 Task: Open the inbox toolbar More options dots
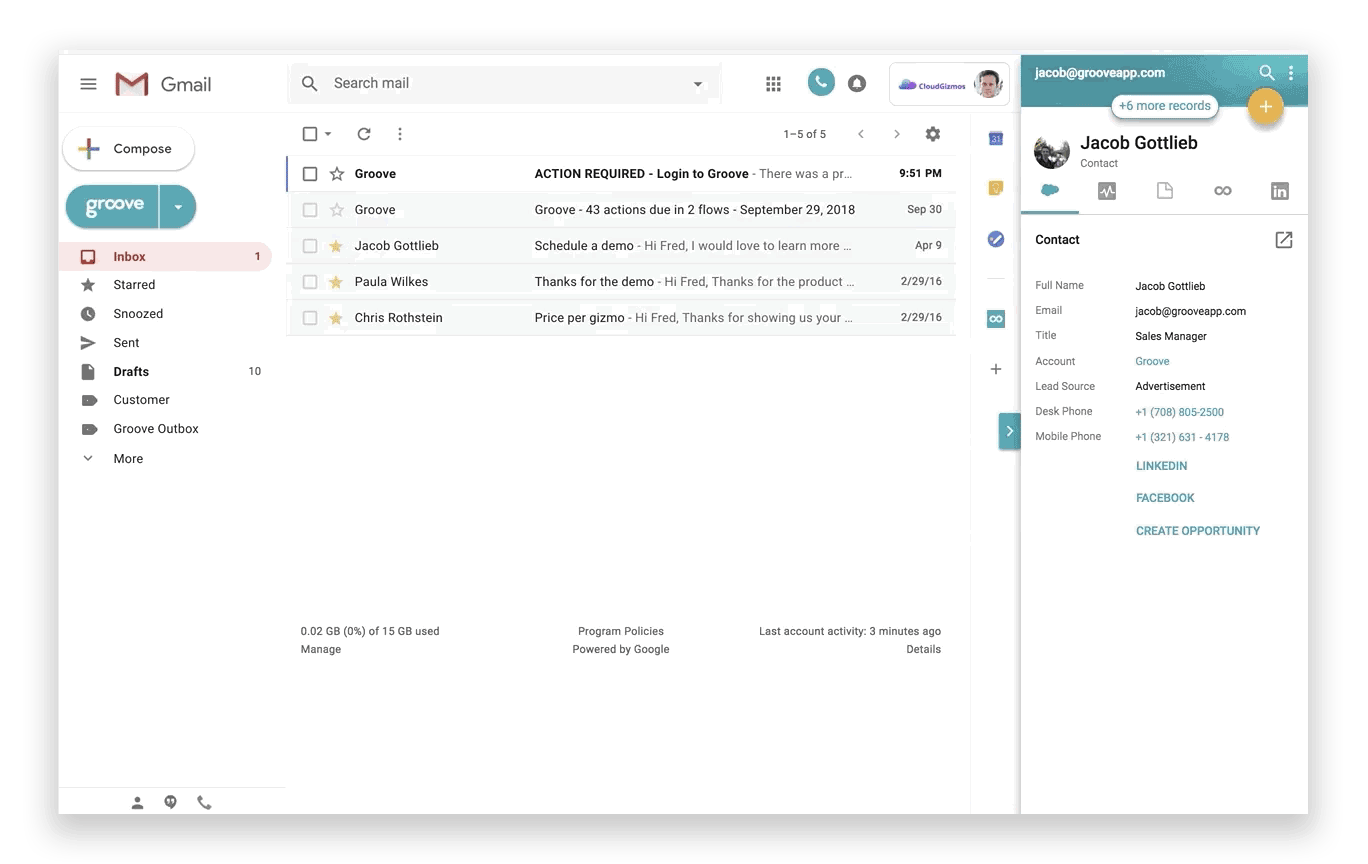(x=400, y=134)
